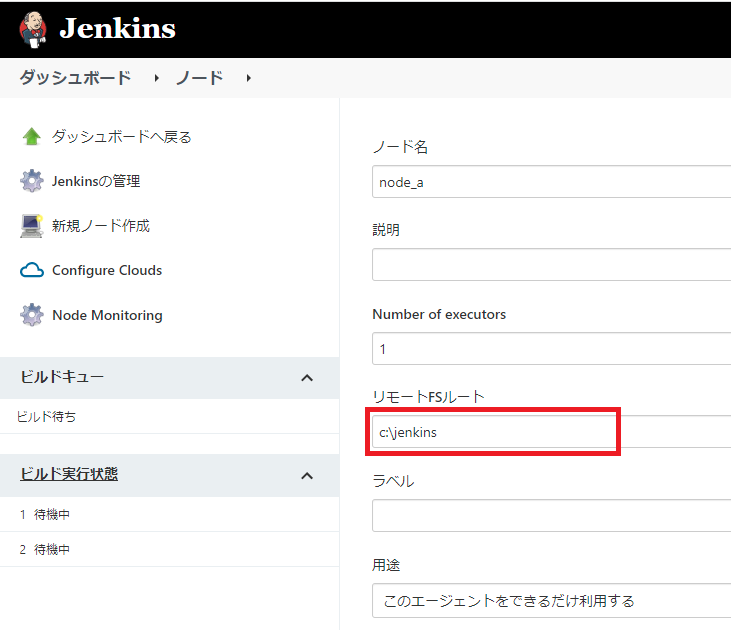Click the リモートFSルート field with c:\jenkins
Image resolution: width=731 pixels, height=630 pixels.
click(552, 432)
